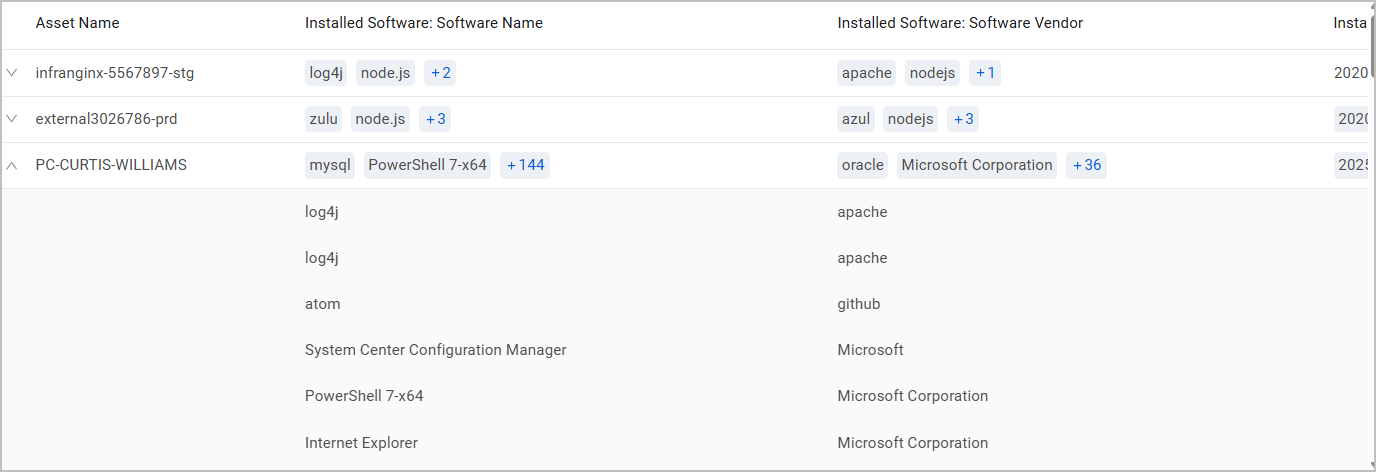
Task: Show +1 more vendors for infranginx row
Action: (985, 73)
